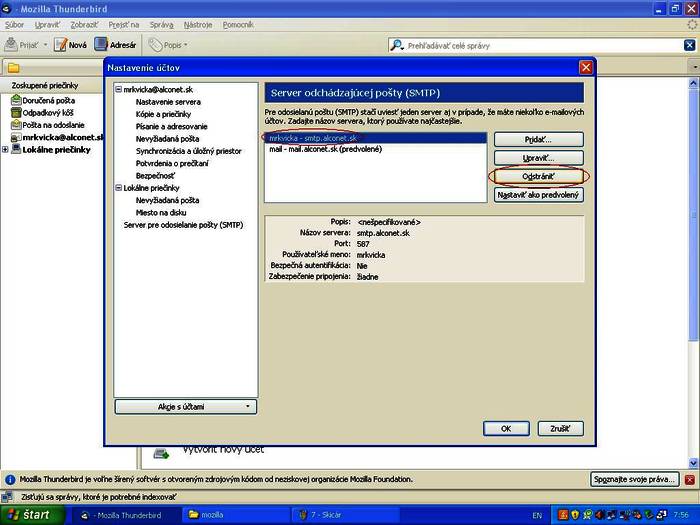The width and height of the screenshot is (700, 525).
Task: Click the search magnifier icon in search box
Action: [x=397, y=45]
